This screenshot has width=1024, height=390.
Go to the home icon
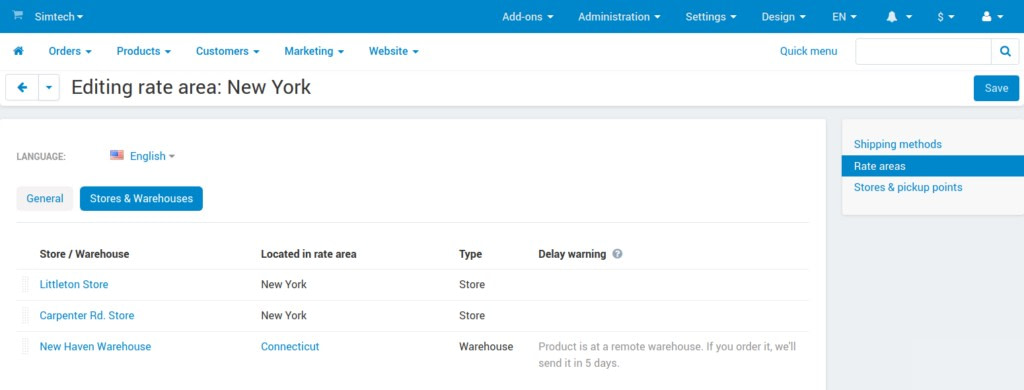tap(18, 51)
